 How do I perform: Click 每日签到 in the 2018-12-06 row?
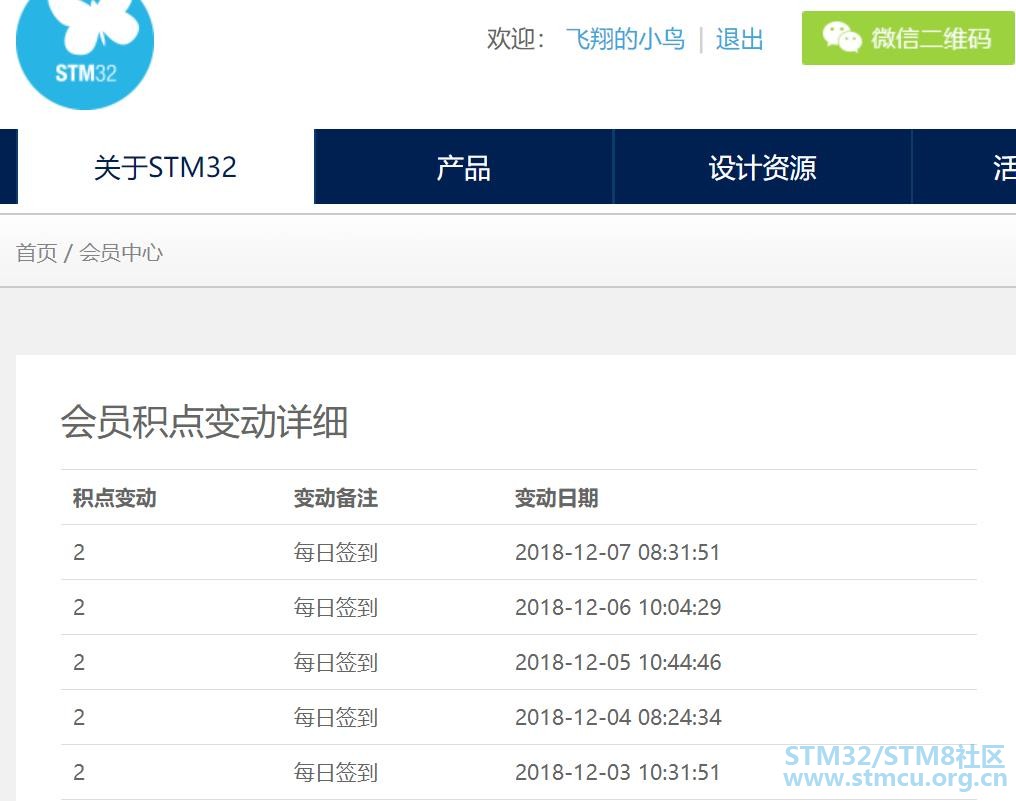[x=335, y=608]
